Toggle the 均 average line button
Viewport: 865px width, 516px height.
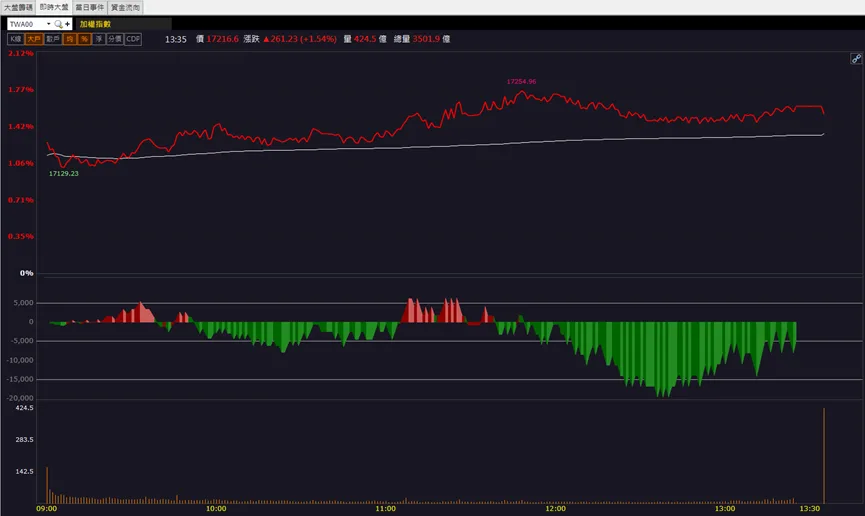70,39
